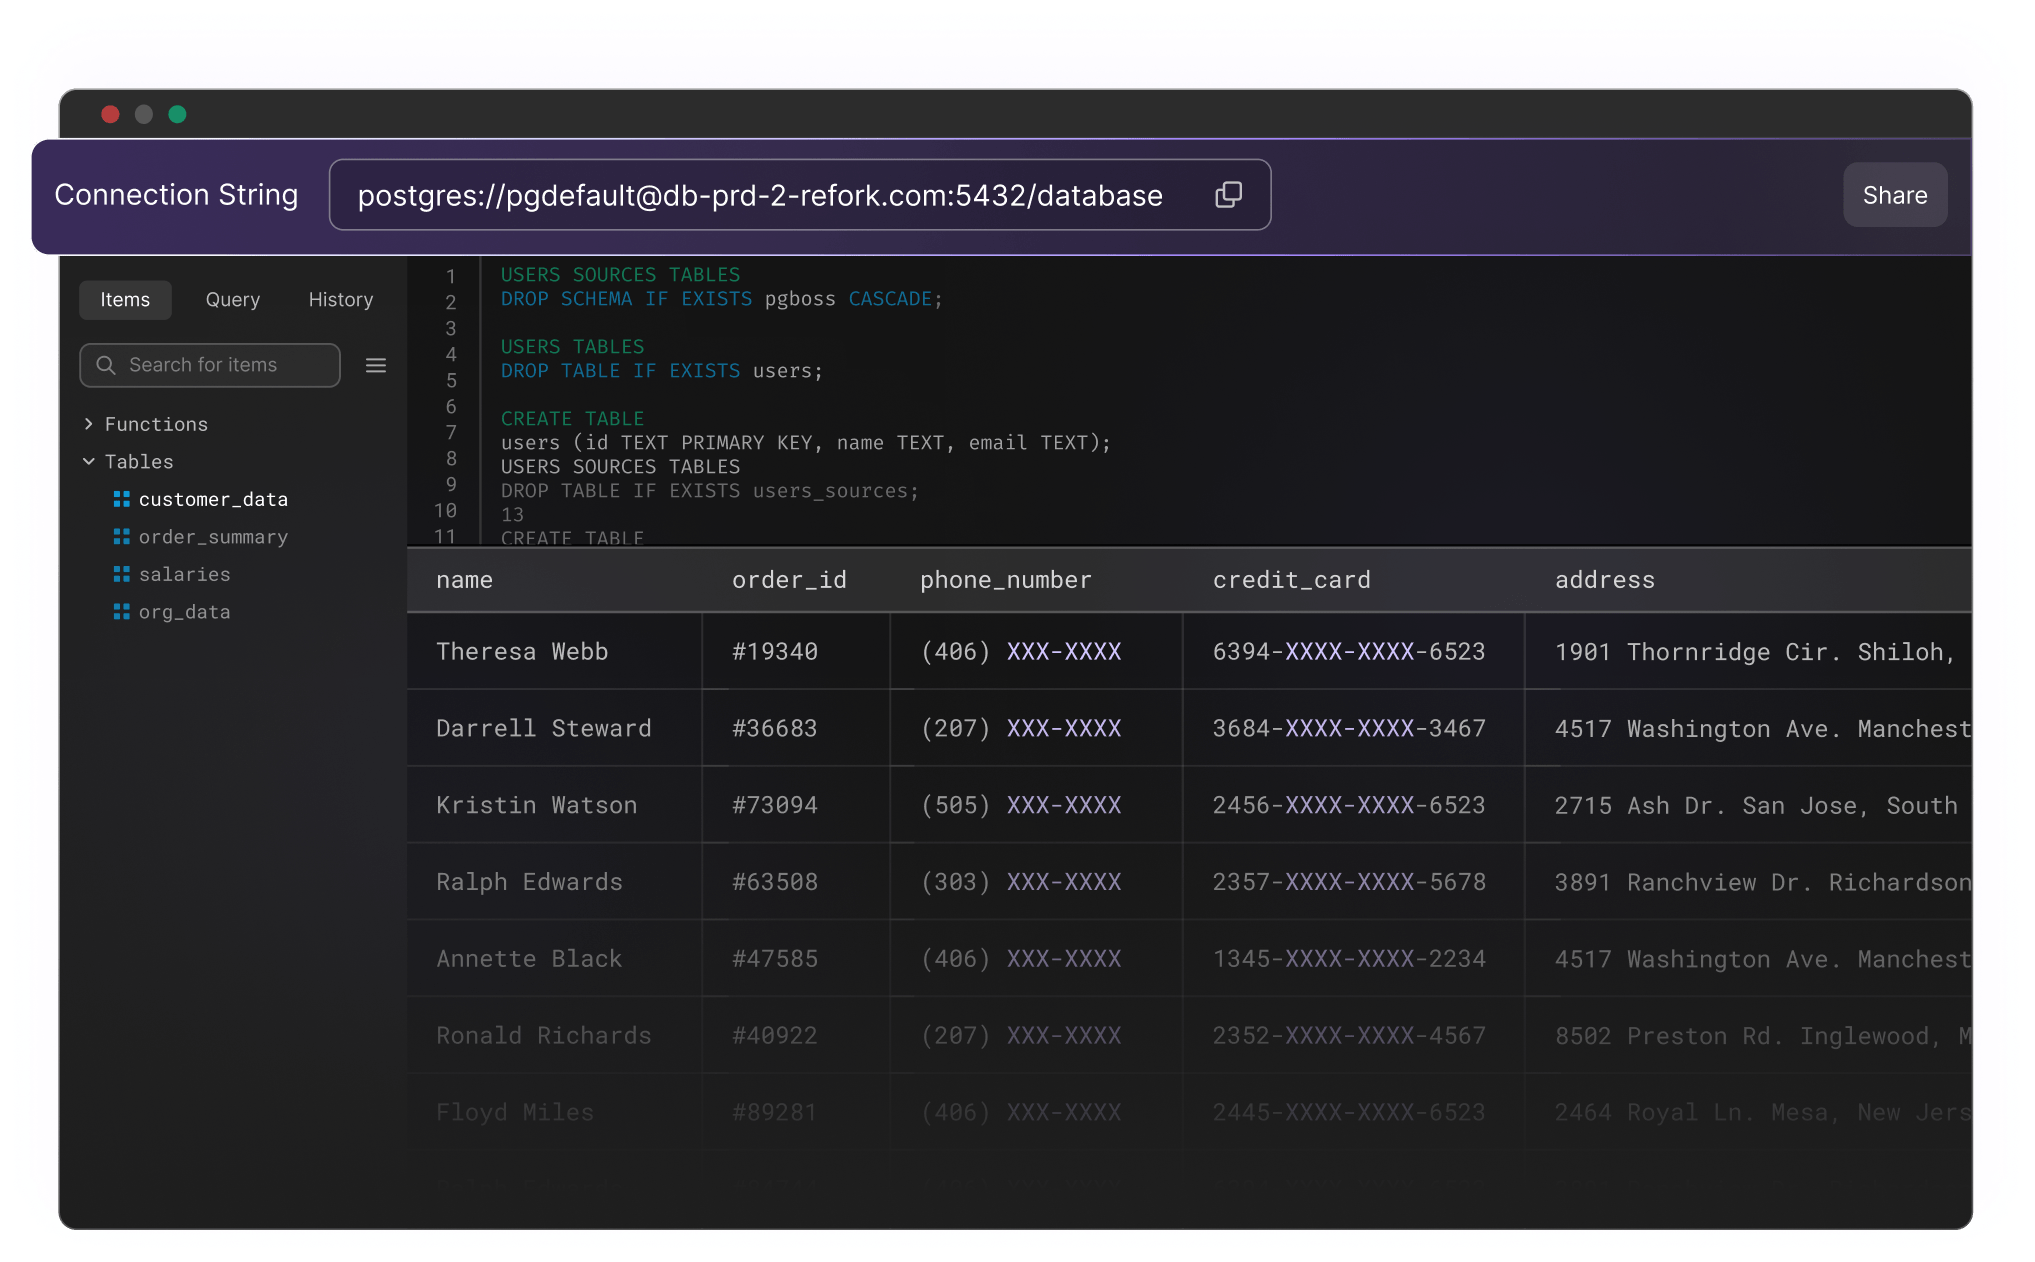Click the salaries table grid icon

pyautogui.click(x=122, y=574)
